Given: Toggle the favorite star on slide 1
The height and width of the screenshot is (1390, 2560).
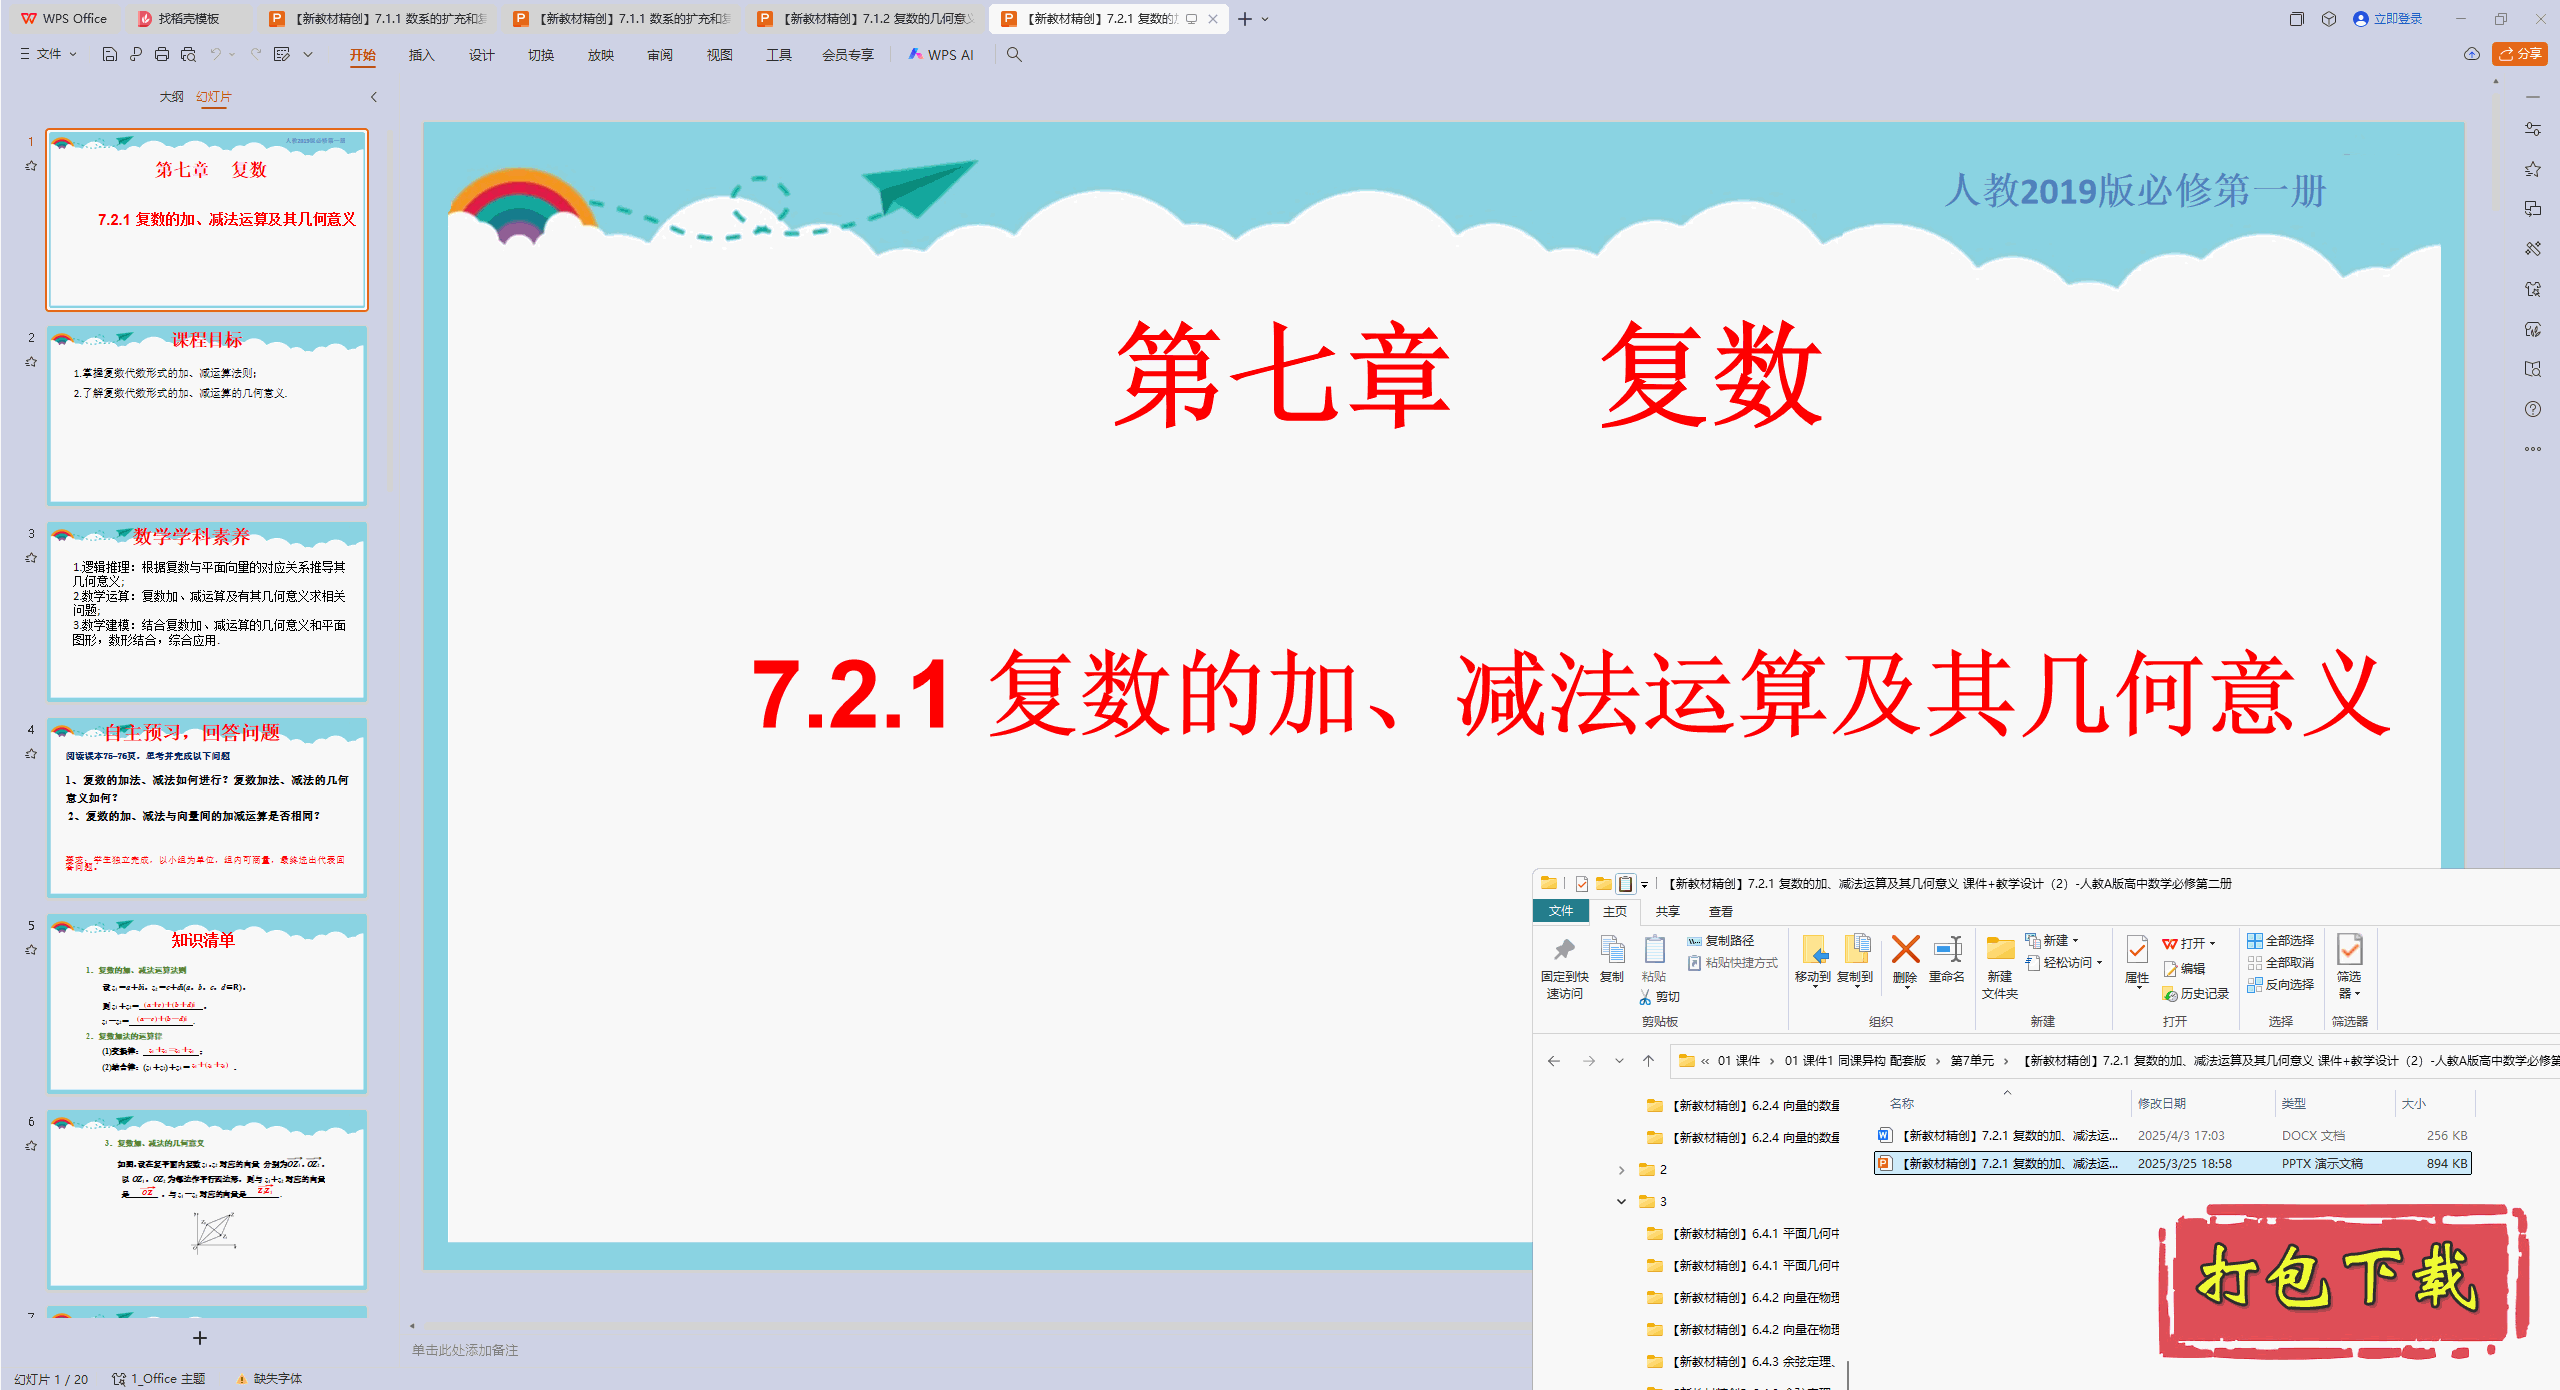Looking at the screenshot, I should (x=30, y=166).
